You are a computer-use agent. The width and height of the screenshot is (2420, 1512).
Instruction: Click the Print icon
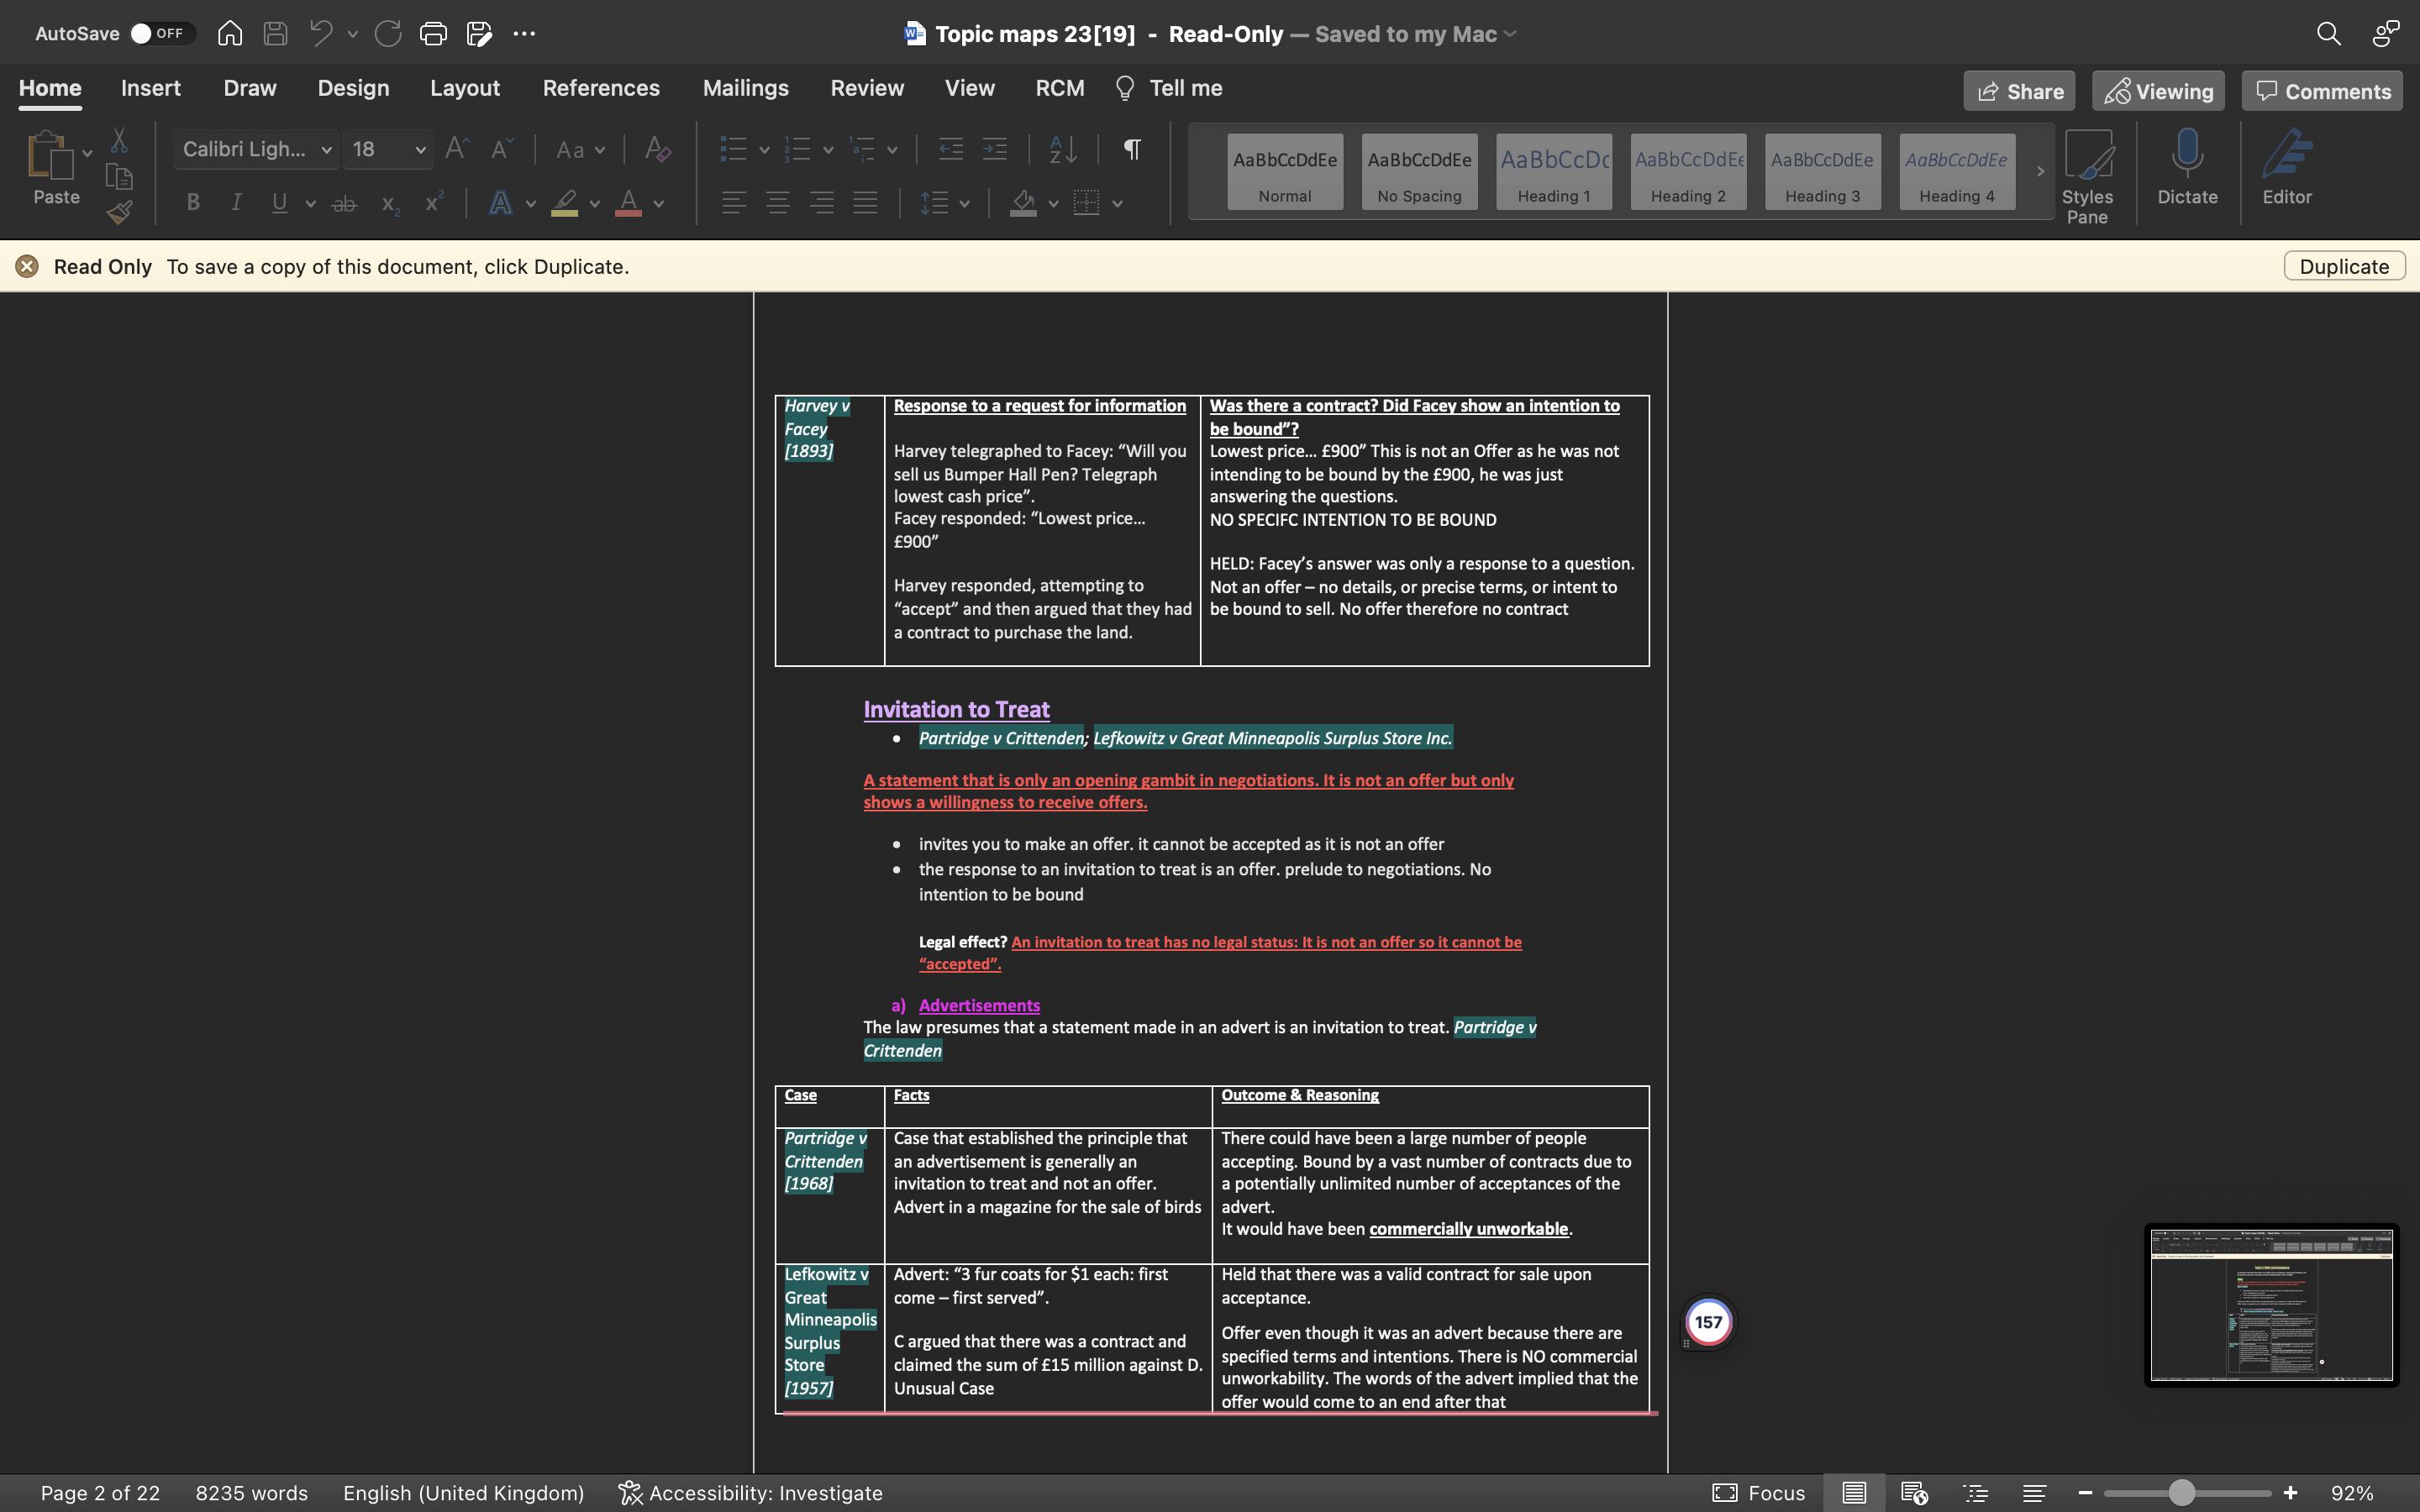tap(433, 33)
